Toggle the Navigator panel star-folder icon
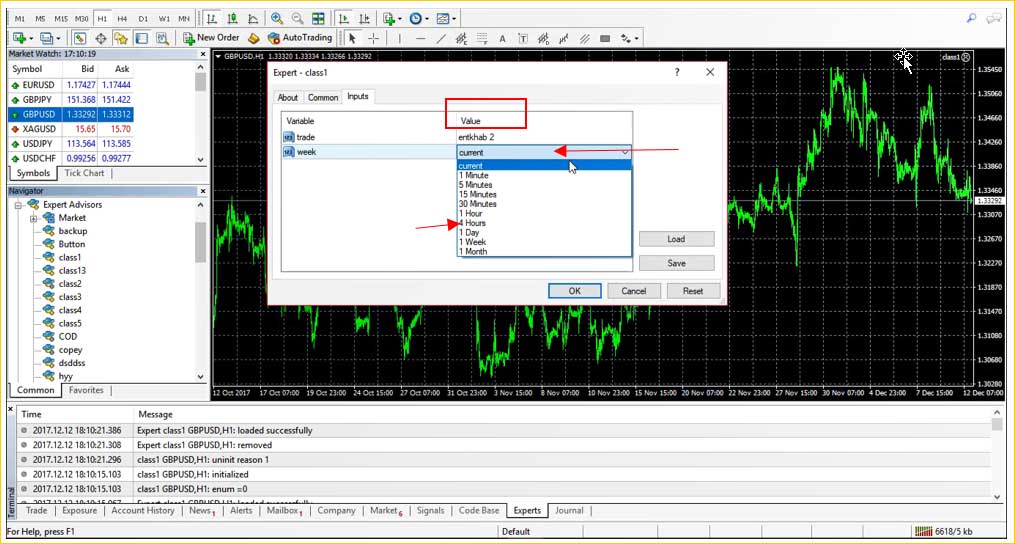1015x544 pixels. coord(121,38)
